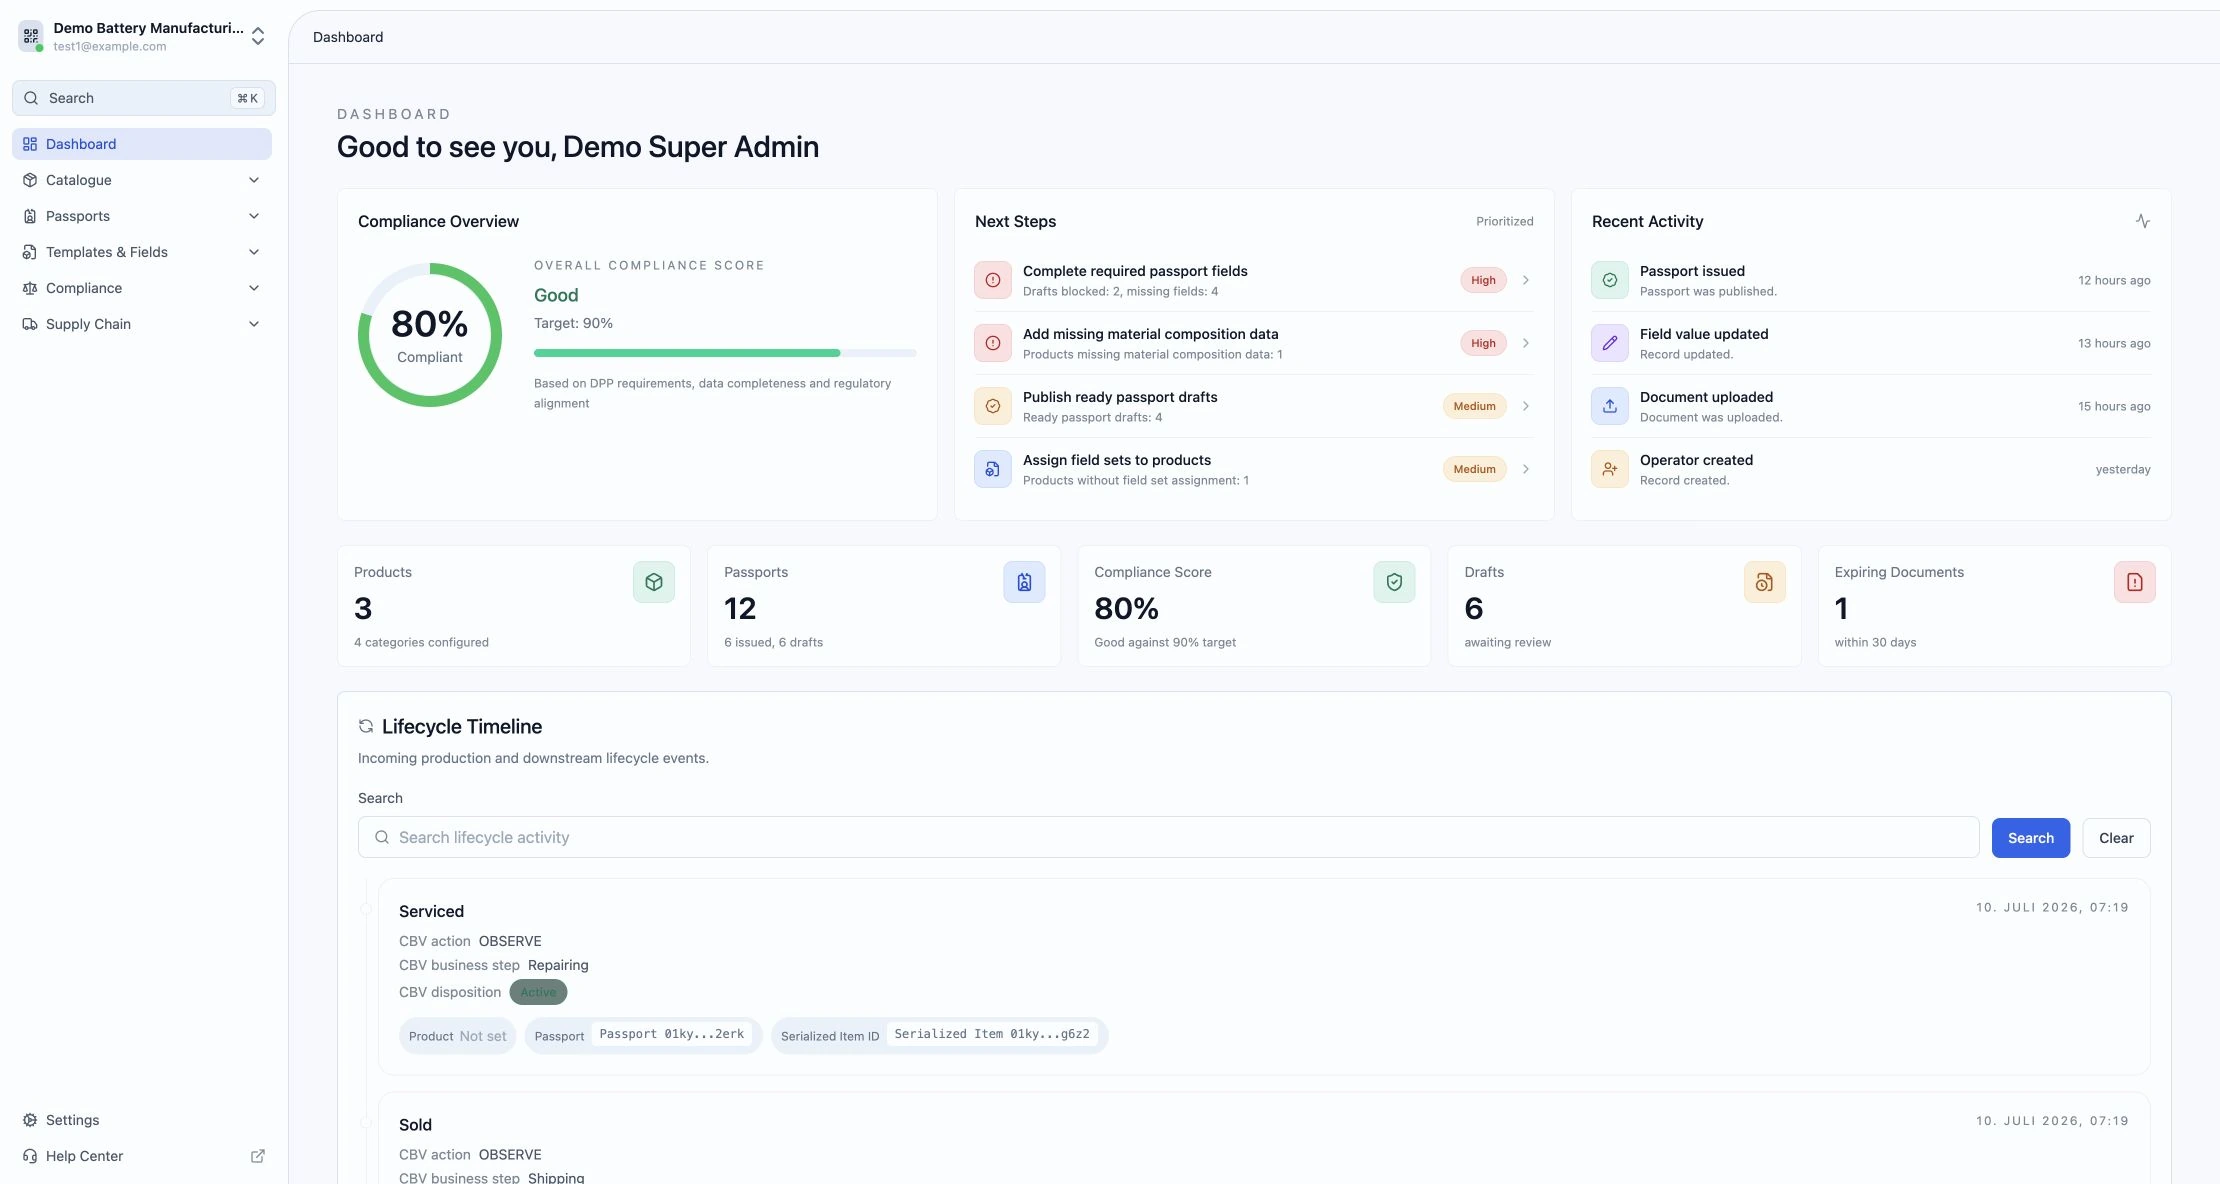2220x1184 pixels.
Task: Click arrow on Complete required passport fields
Action: pyautogui.click(x=1526, y=280)
